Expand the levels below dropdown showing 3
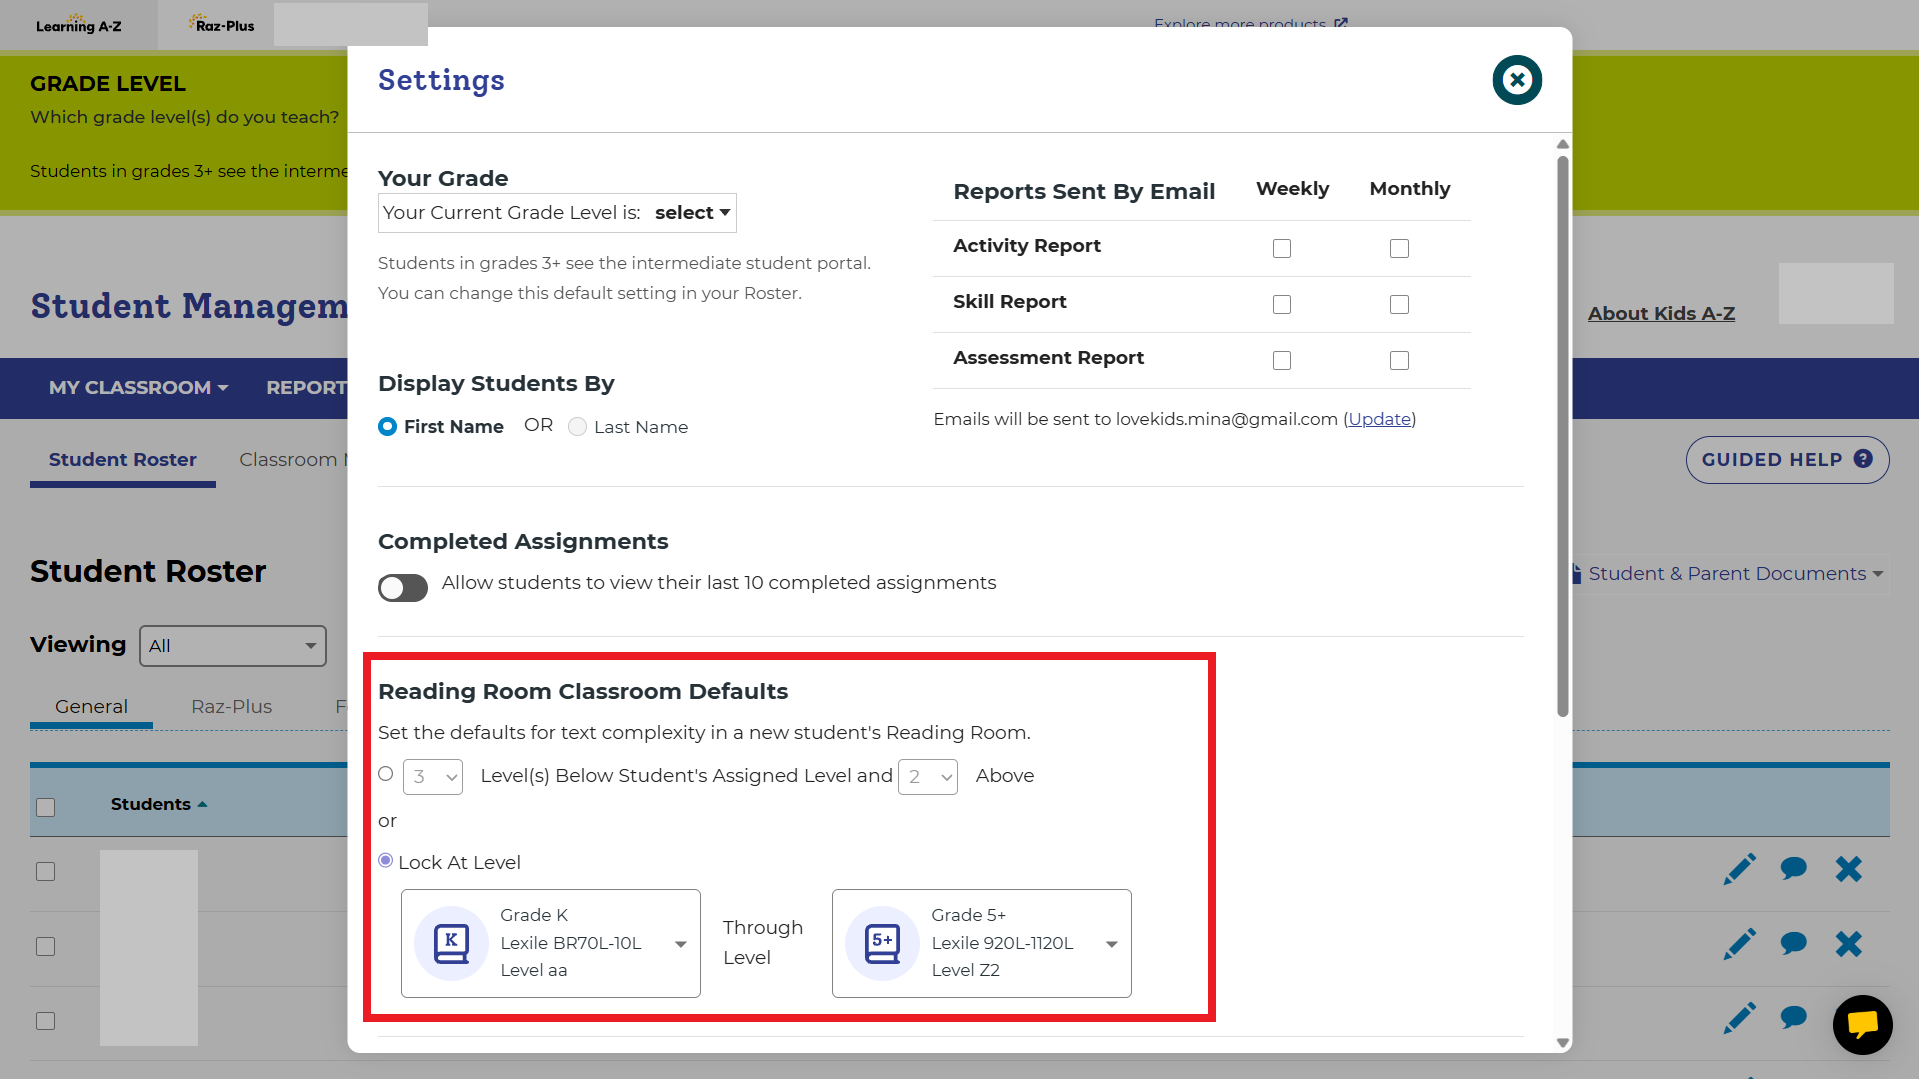The image size is (1919, 1079). (432, 777)
